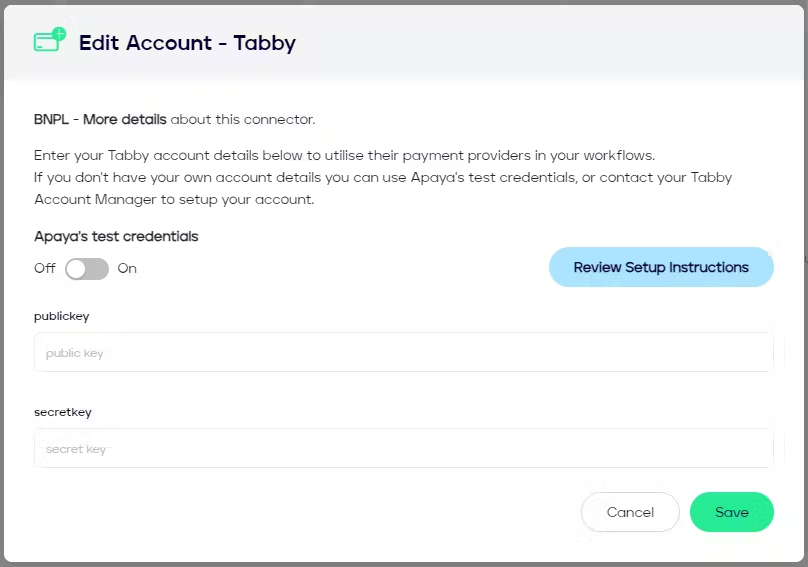Cancel editing the Tabby account
Image resolution: width=808 pixels, height=567 pixels.
(630, 512)
